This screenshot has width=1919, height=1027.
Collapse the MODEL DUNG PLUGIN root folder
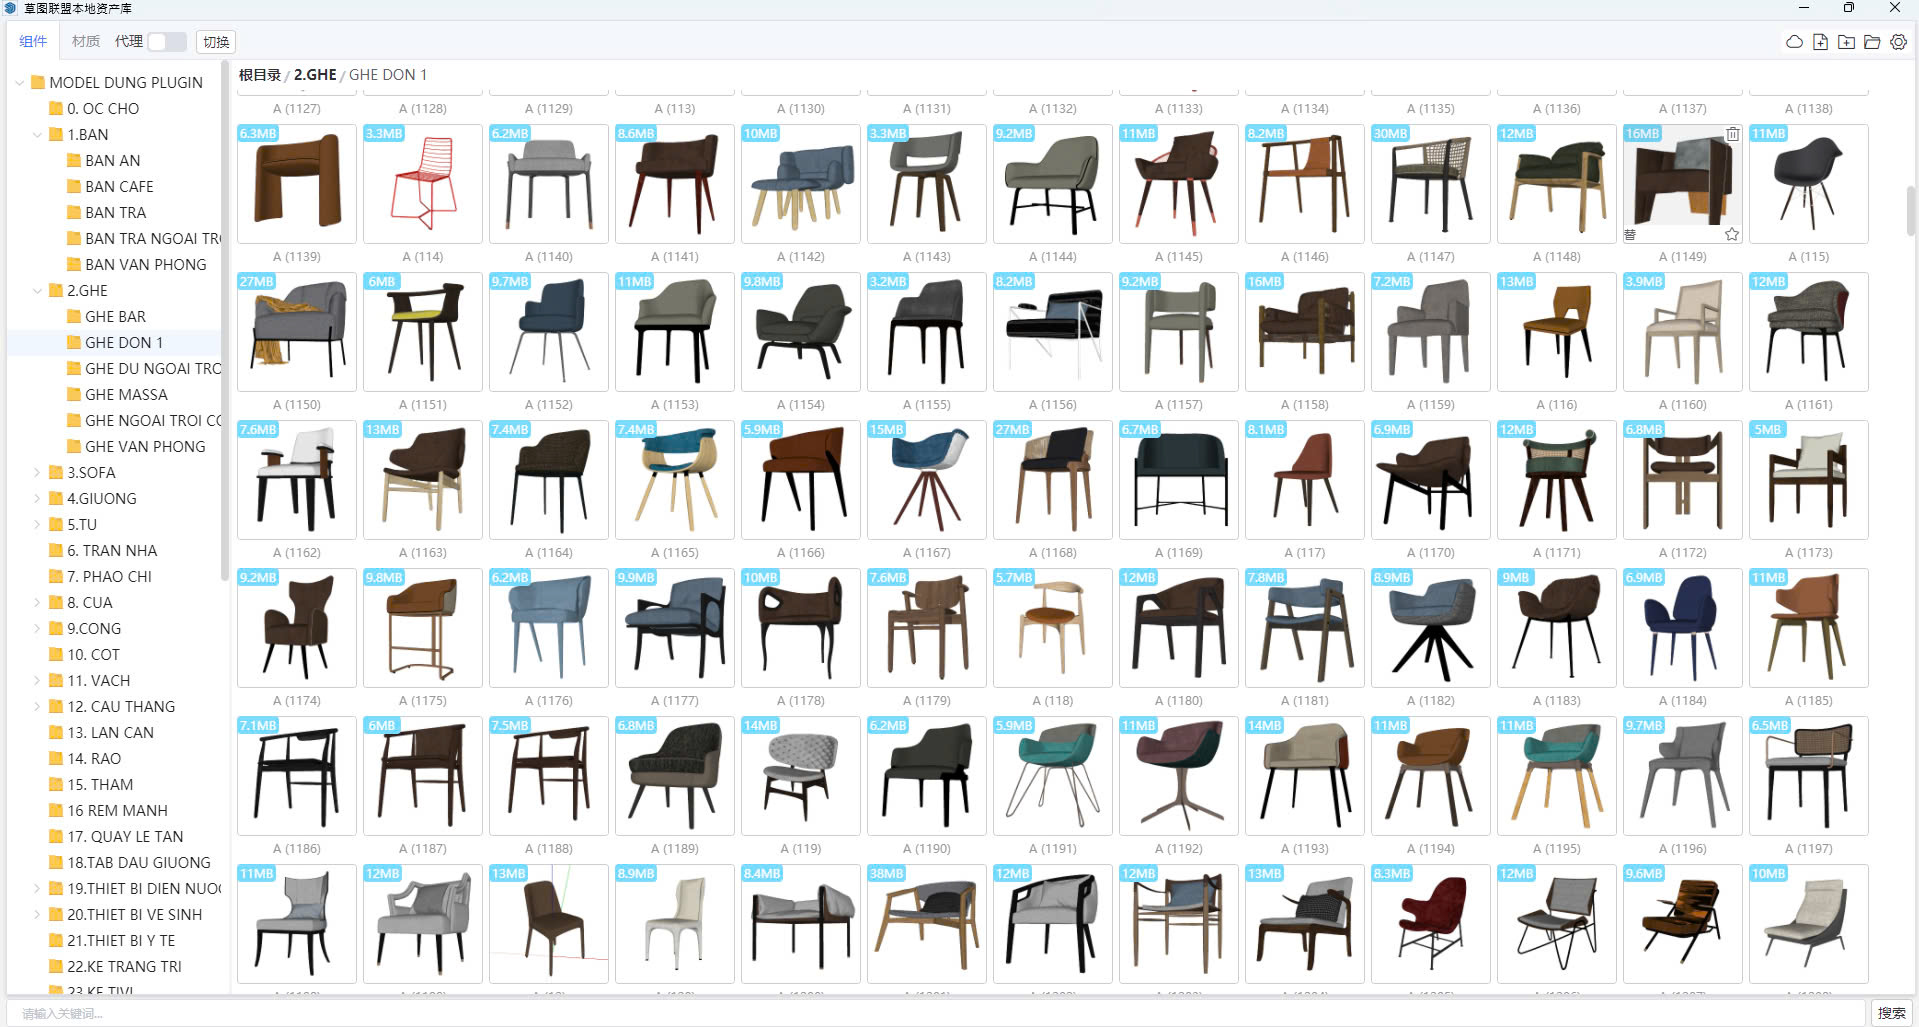20,83
